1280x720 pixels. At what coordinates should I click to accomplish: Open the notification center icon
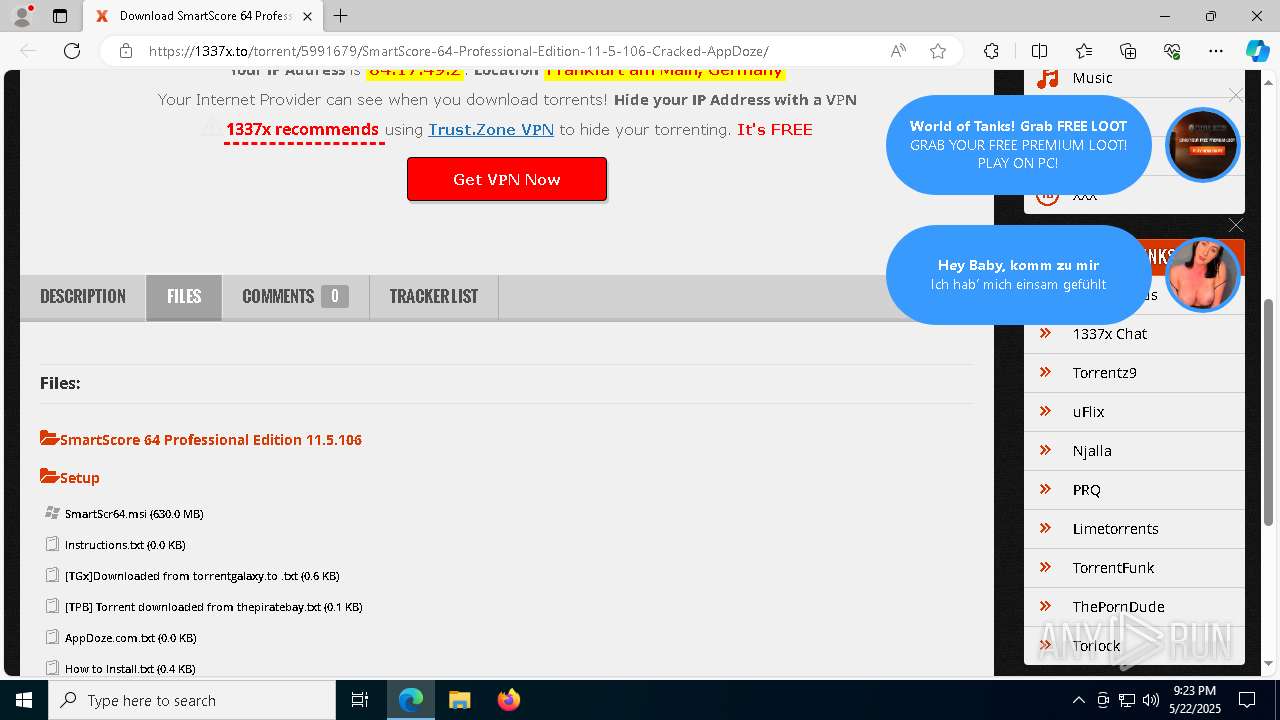point(1247,700)
